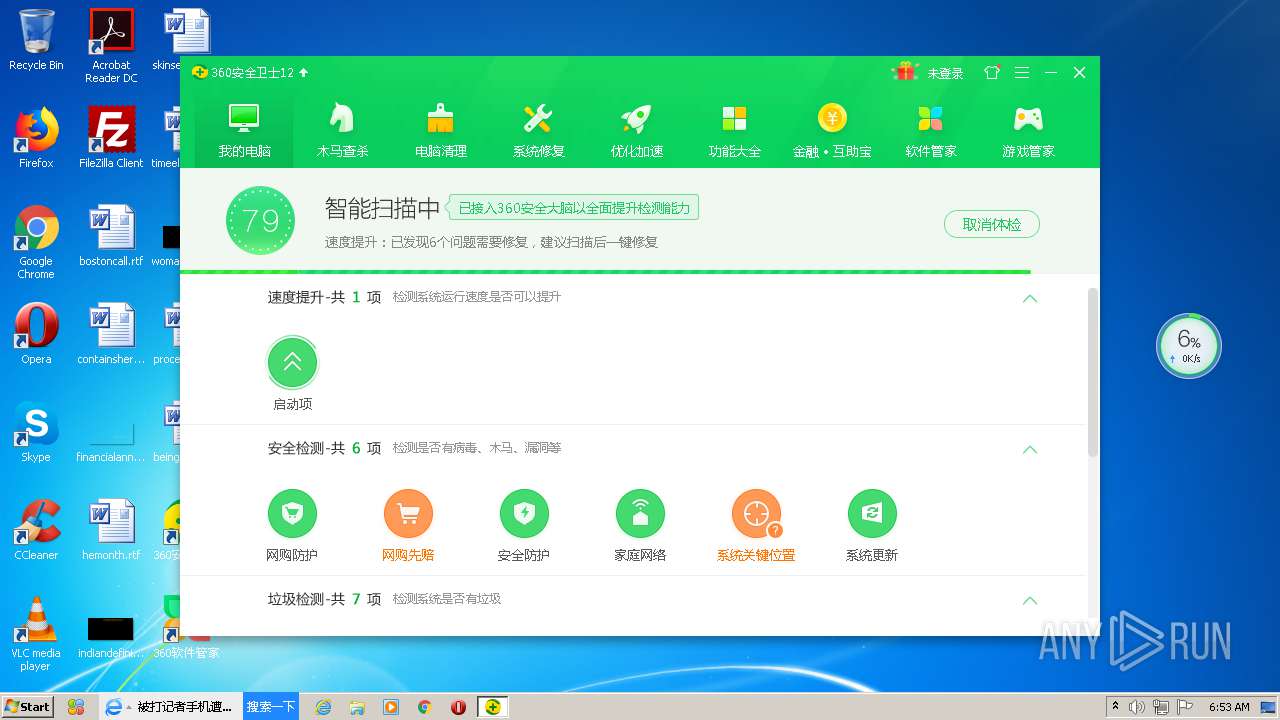Collapse the 垃圾检测 section
This screenshot has width=1280, height=720.
coord(1029,600)
